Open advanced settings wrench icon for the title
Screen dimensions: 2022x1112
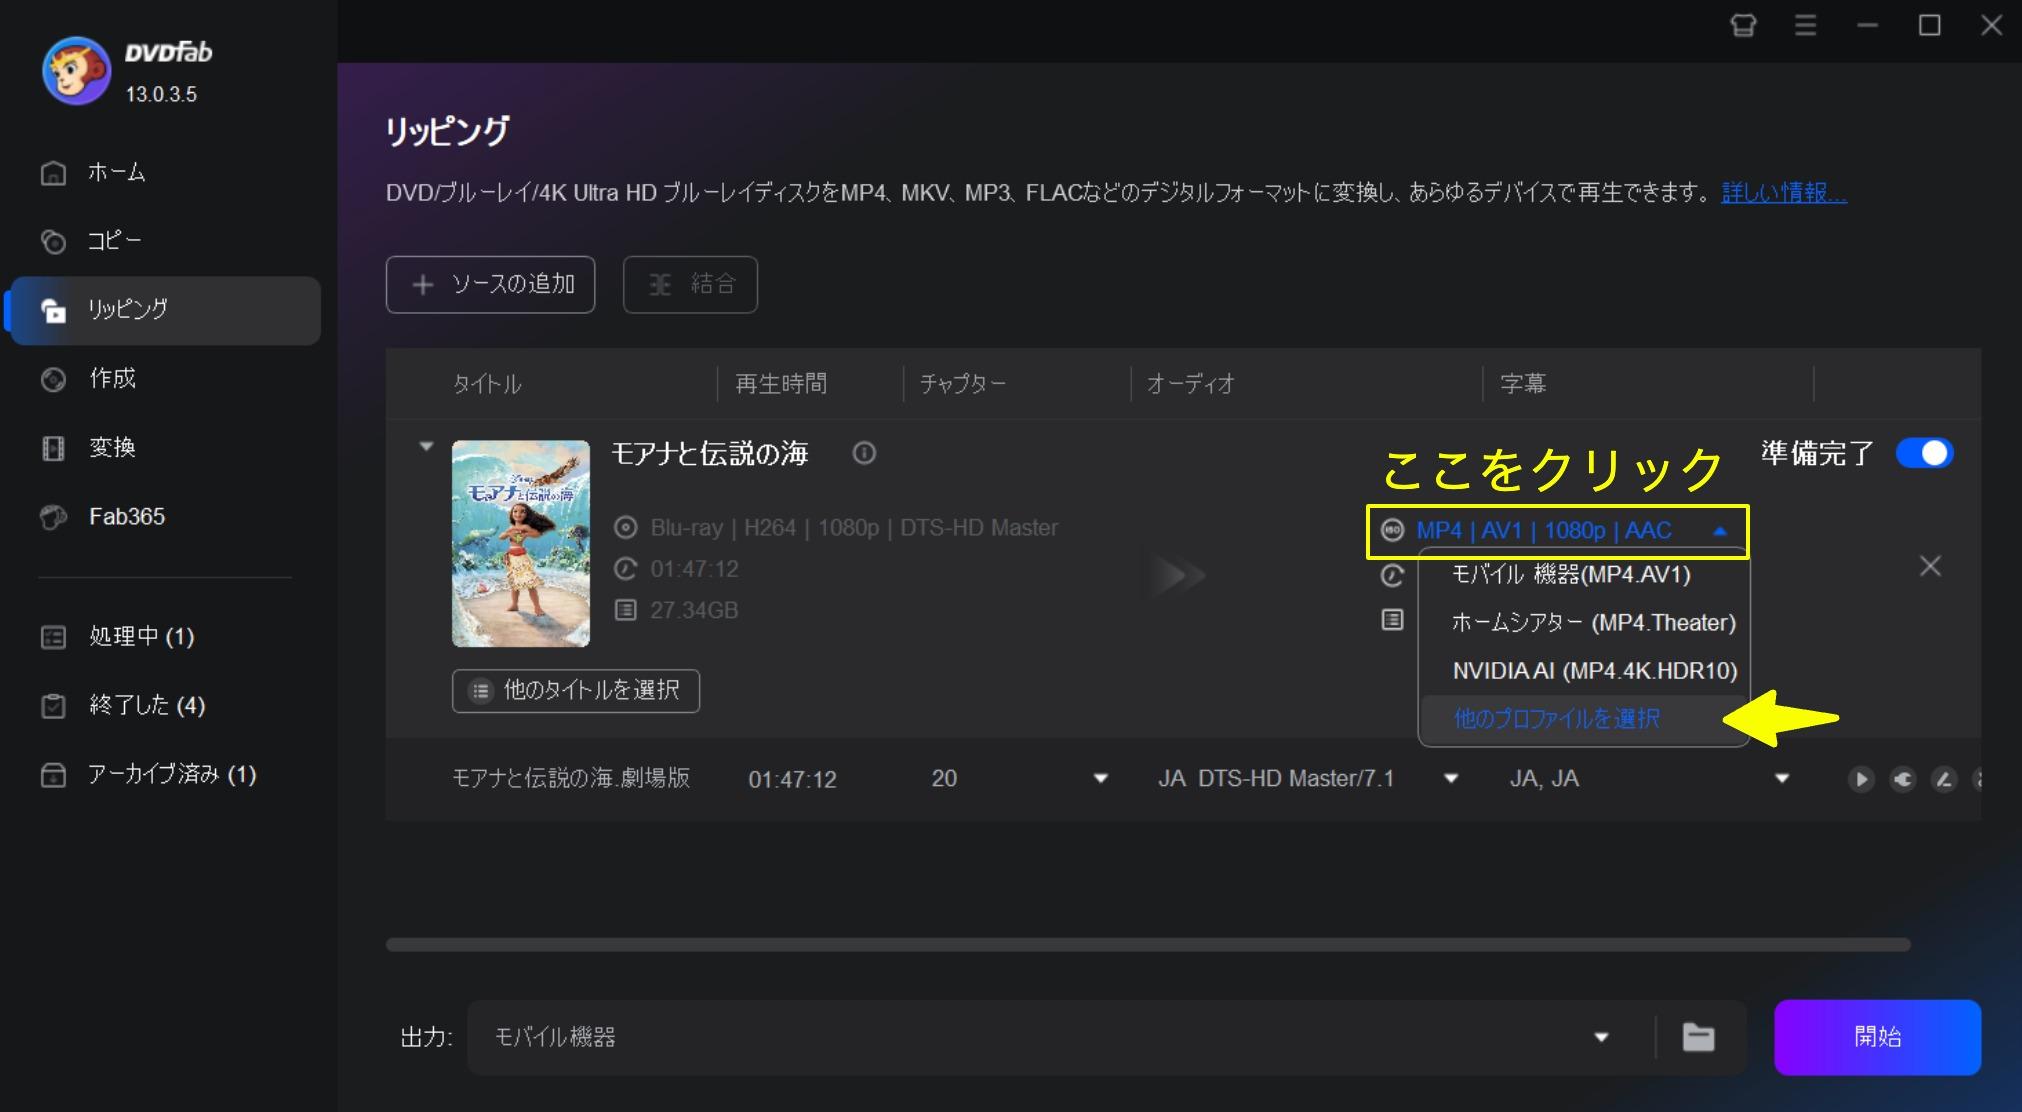1902,779
